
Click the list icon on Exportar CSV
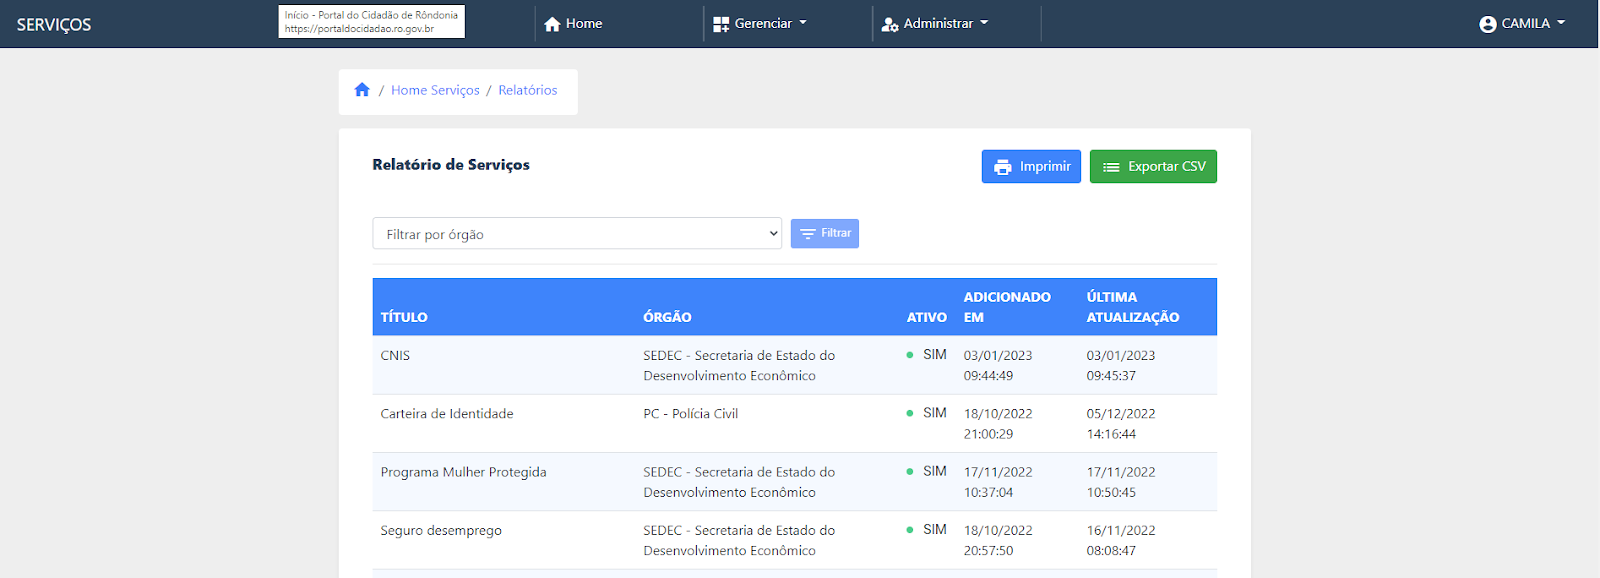(x=1111, y=167)
